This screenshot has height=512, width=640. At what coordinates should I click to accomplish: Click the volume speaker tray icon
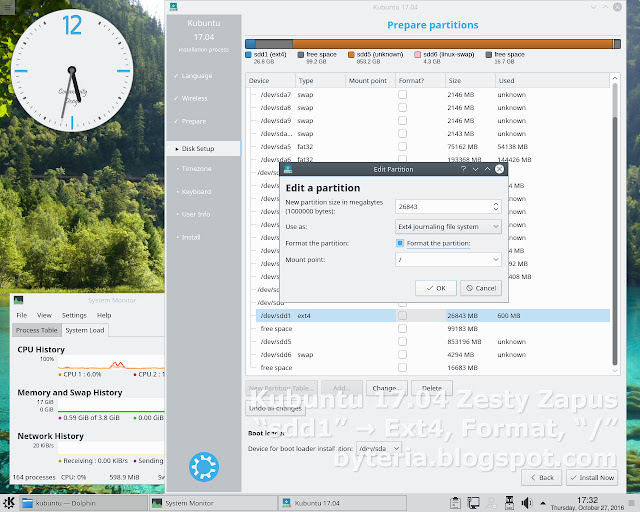(527, 503)
